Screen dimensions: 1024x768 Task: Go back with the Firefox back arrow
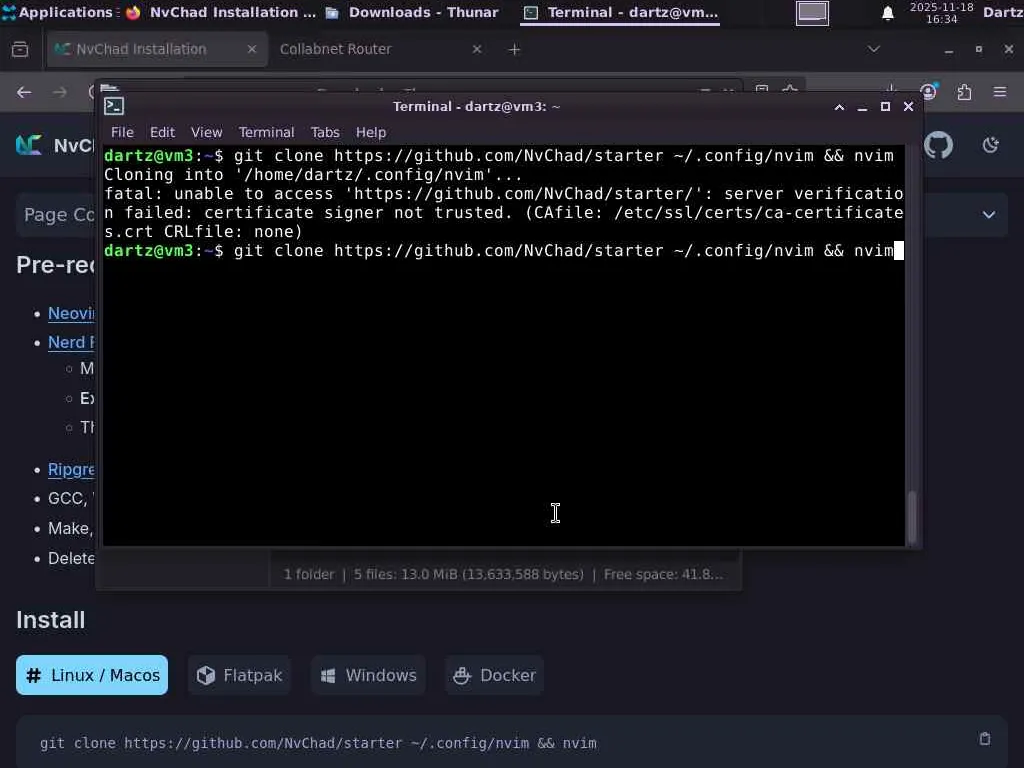24,92
